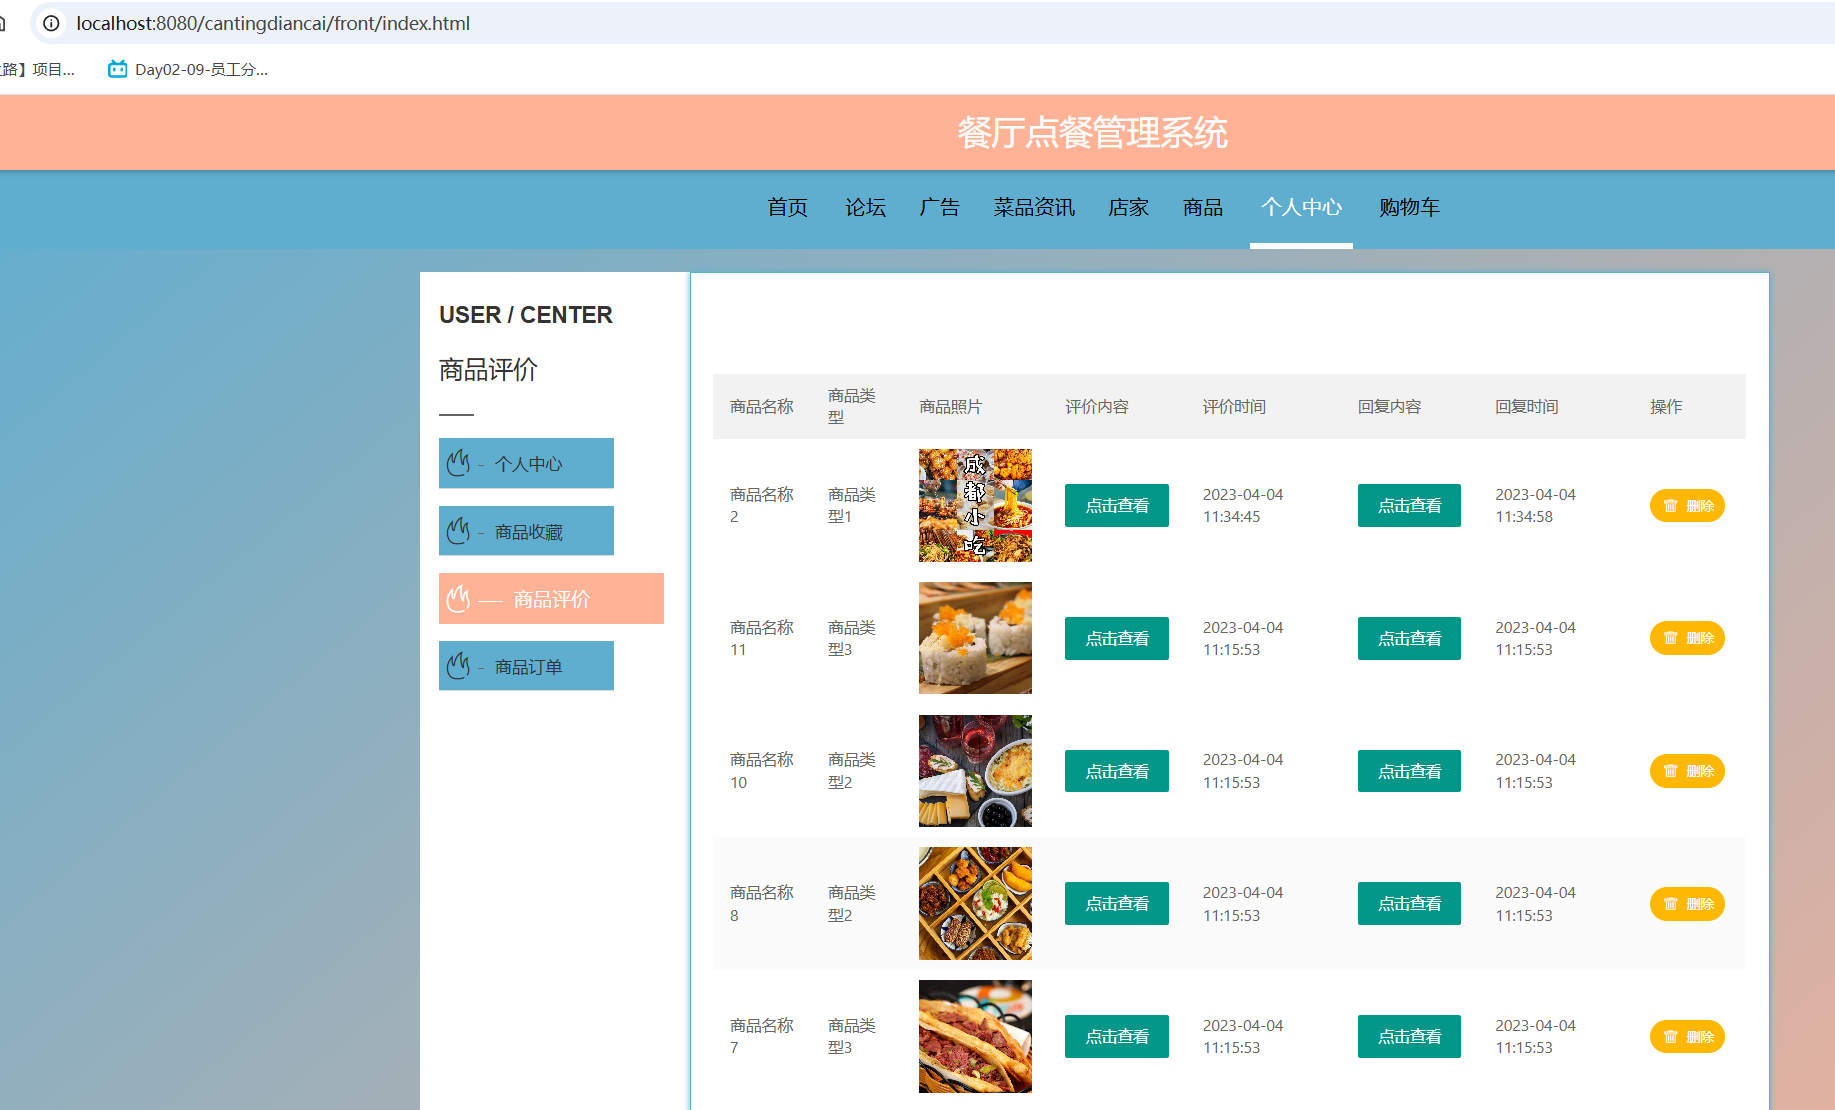
Task: Switch to the 店家 tab
Action: point(1128,208)
